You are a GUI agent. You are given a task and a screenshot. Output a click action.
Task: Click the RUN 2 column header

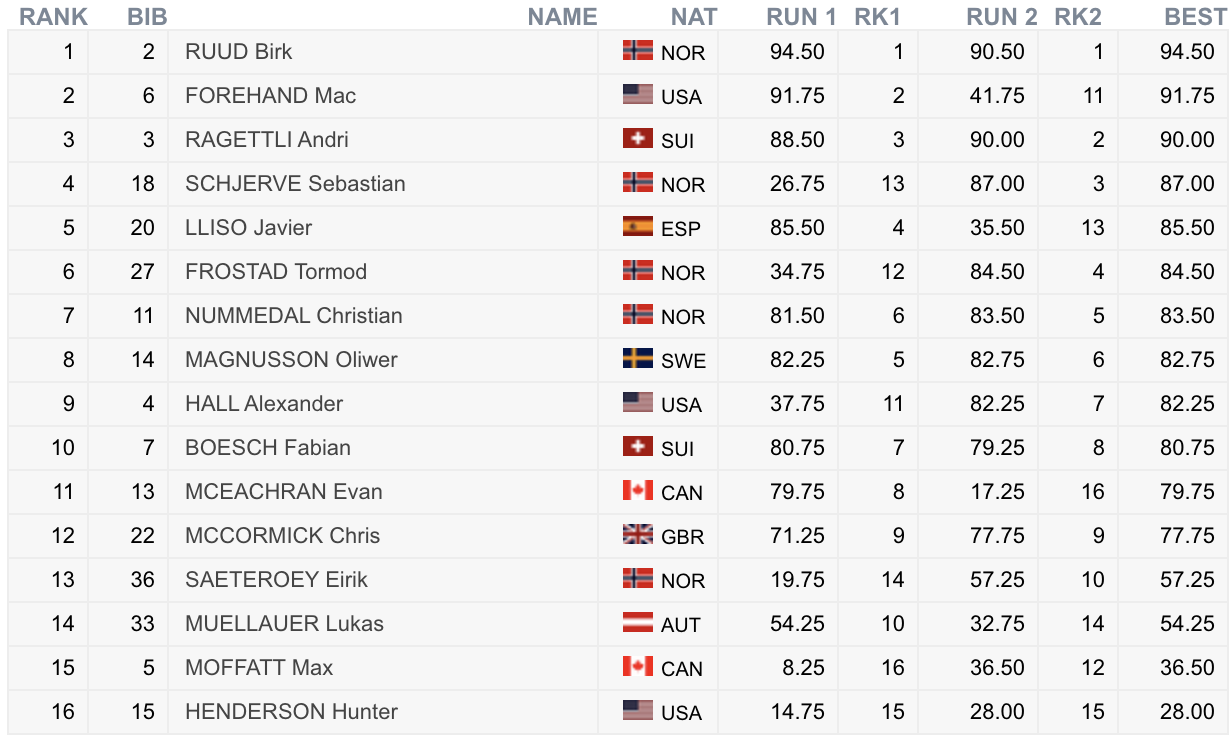tap(1001, 17)
